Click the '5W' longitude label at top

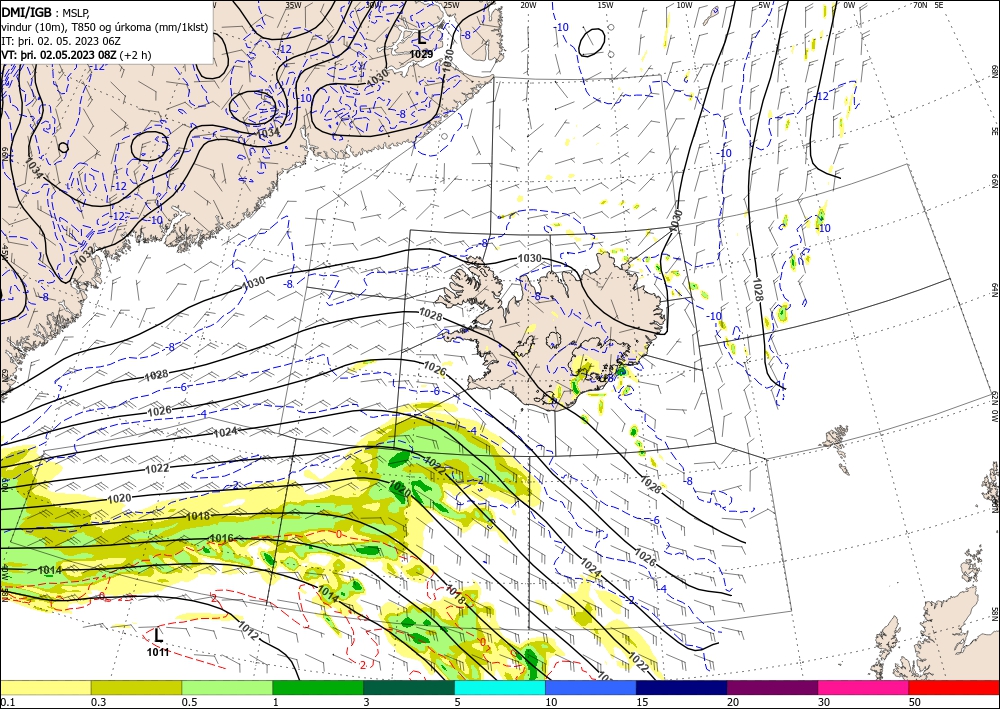tap(763, 5)
